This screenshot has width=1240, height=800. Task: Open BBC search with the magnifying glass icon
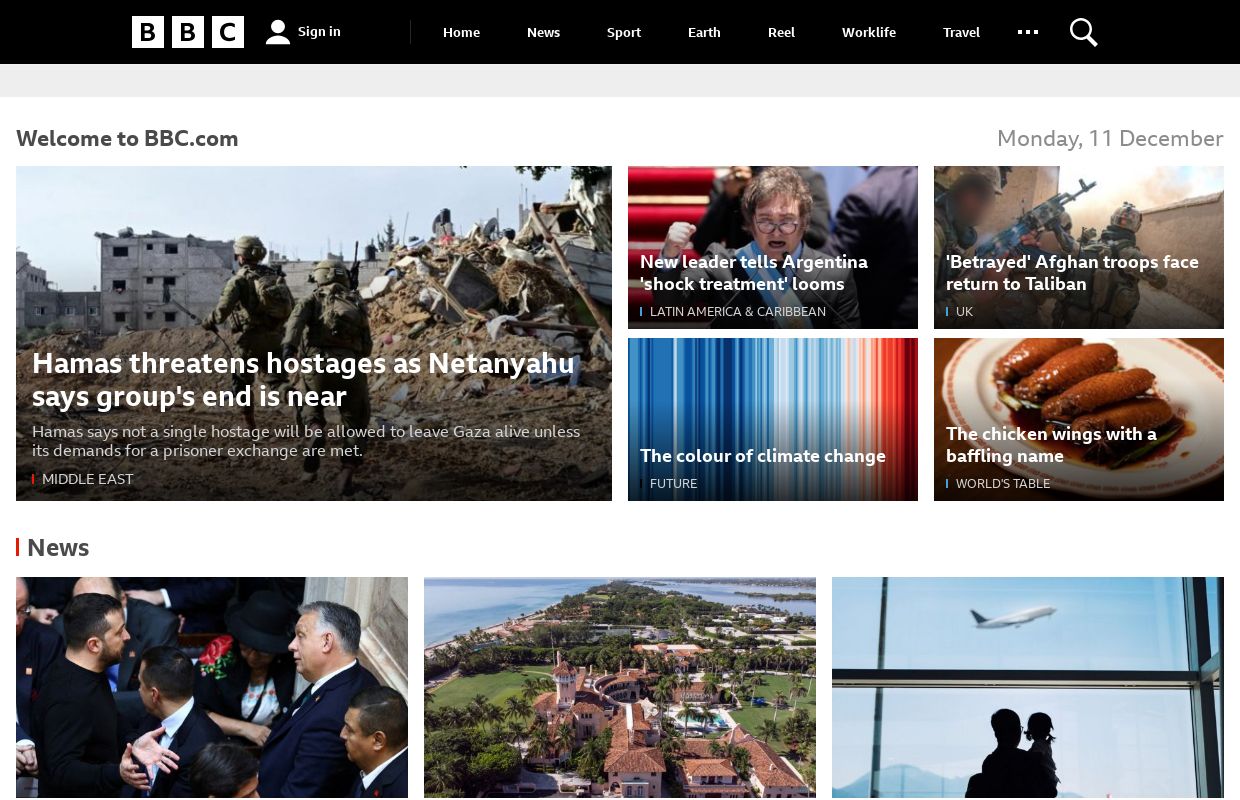[1083, 32]
